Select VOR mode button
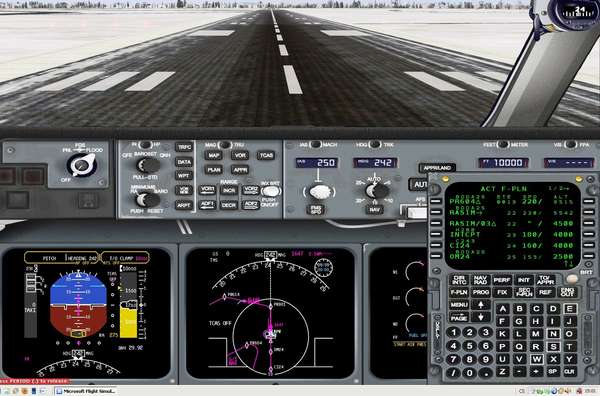Image resolution: width=600 pixels, height=396 pixels. [x=240, y=155]
